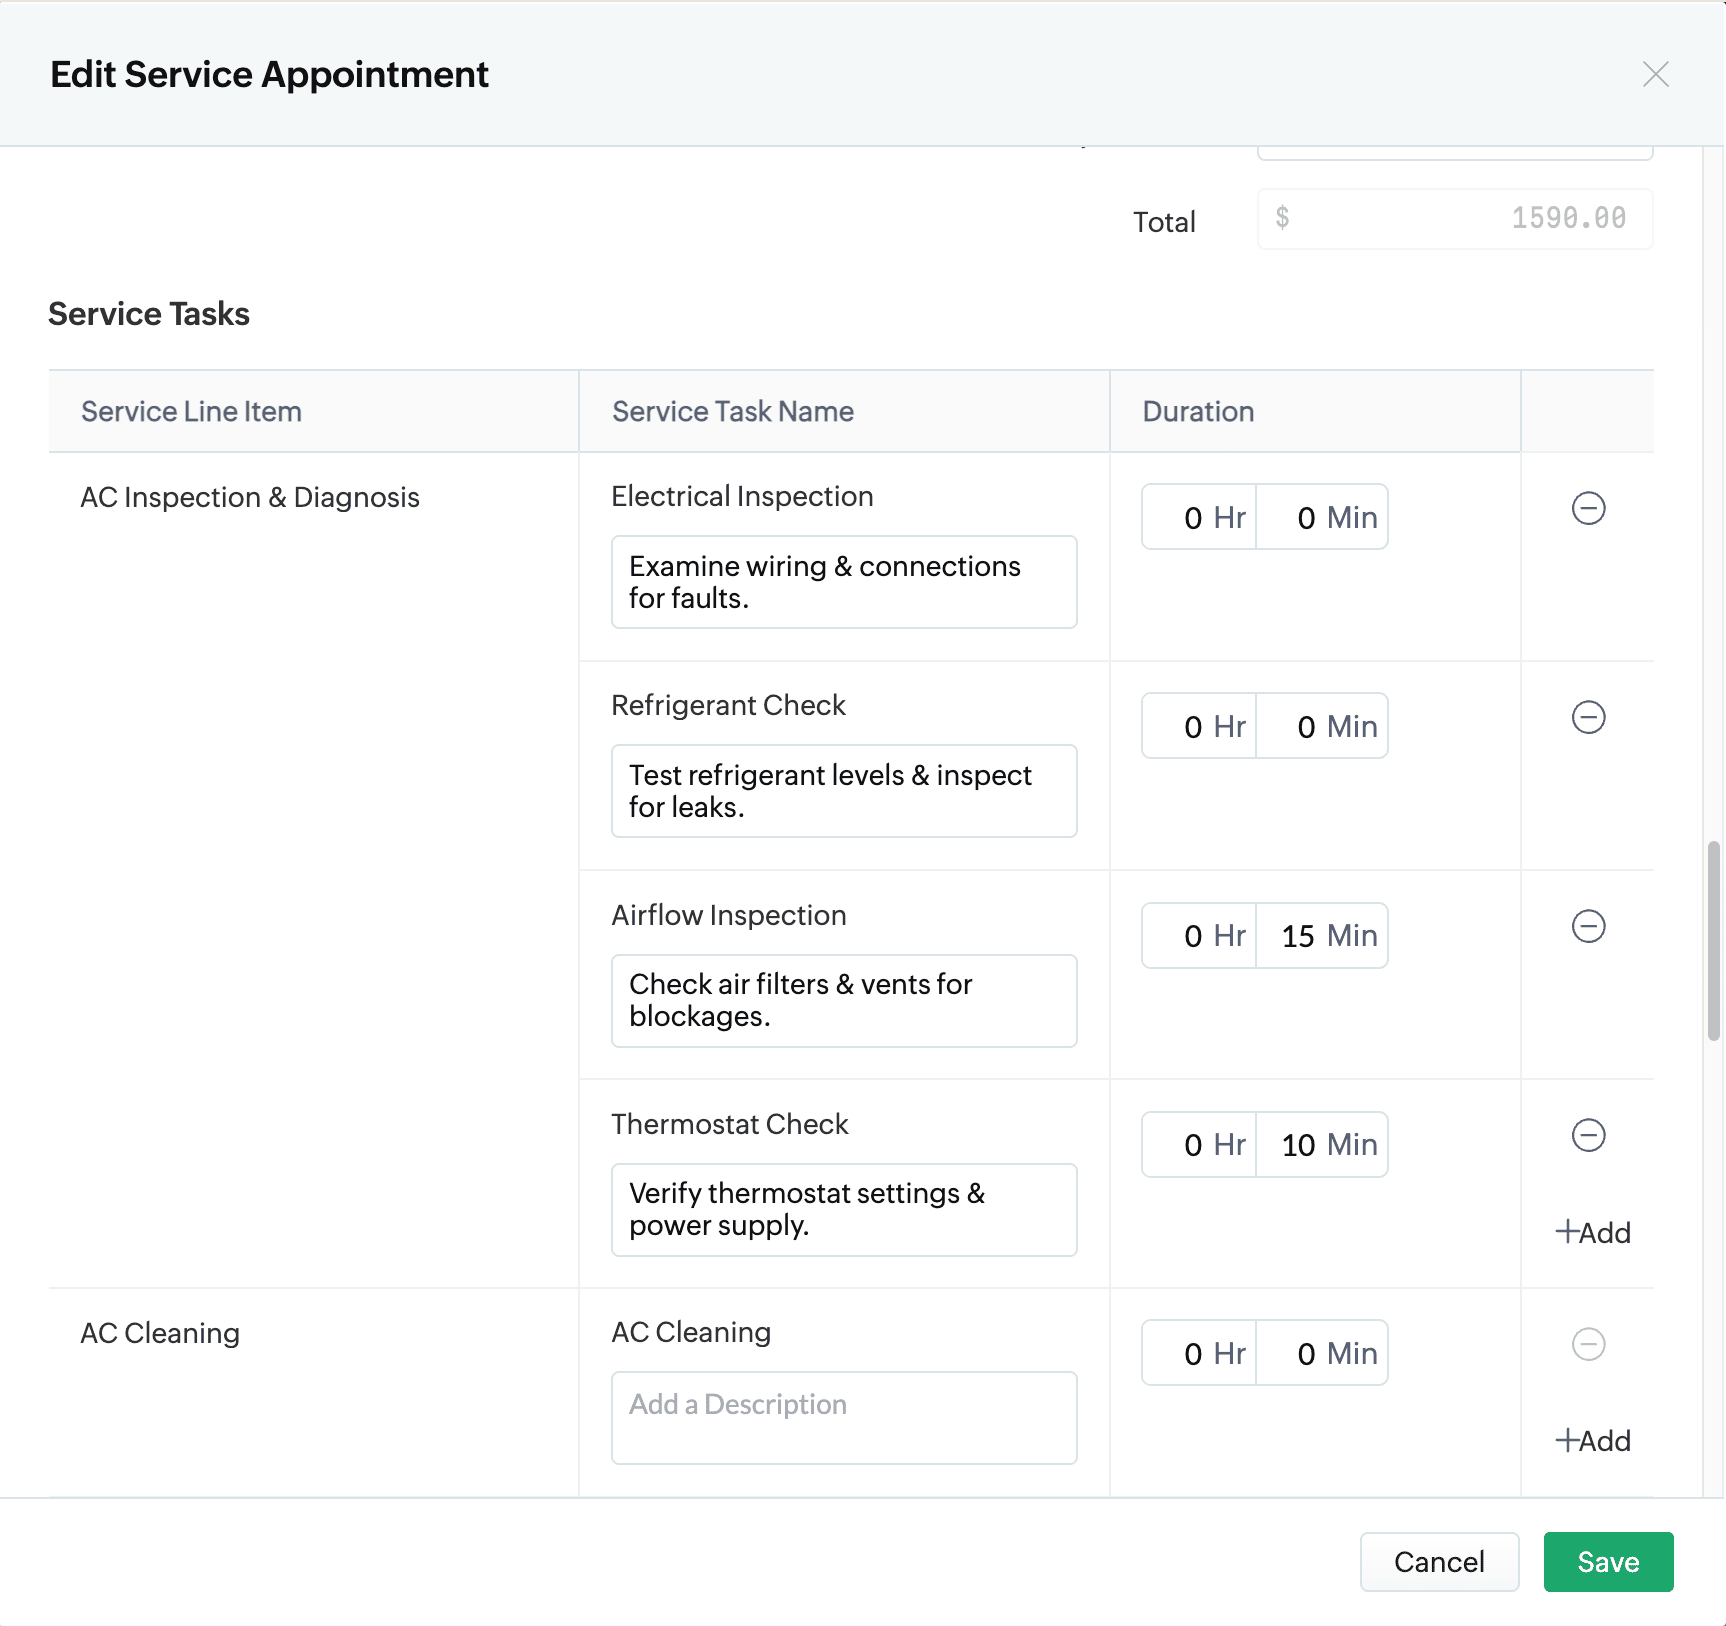Viewport: 1726px width, 1626px height.
Task: Set hours for Electrical Inspection duration
Action: [x=1198, y=518]
